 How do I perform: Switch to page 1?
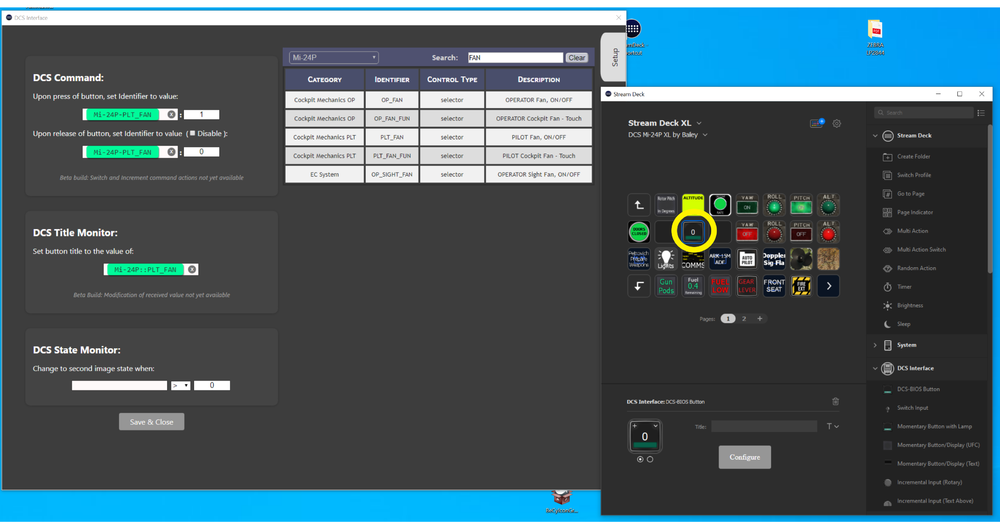click(728, 318)
